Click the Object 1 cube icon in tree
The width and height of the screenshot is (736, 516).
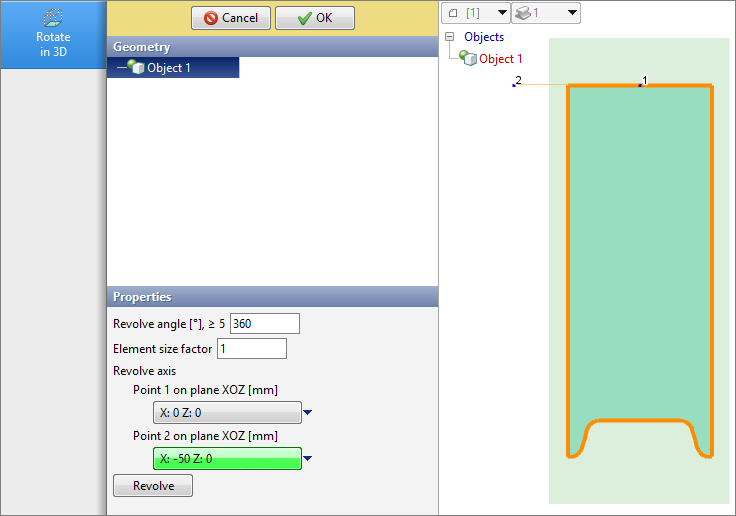click(x=467, y=59)
